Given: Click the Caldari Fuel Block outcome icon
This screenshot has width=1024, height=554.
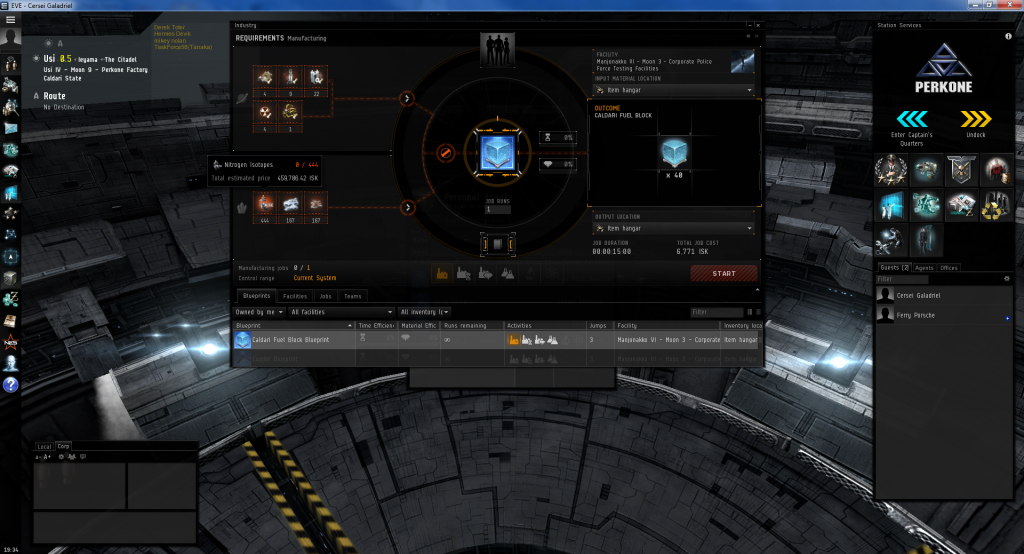Looking at the screenshot, I should pyautogui.click(x=675, y=154).
